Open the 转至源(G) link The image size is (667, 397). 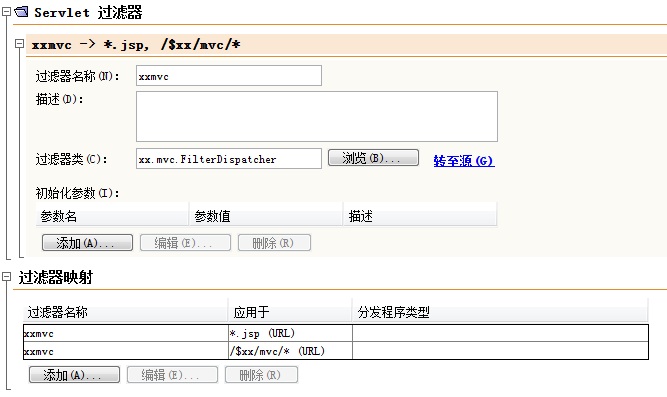(x=464, y=160)
